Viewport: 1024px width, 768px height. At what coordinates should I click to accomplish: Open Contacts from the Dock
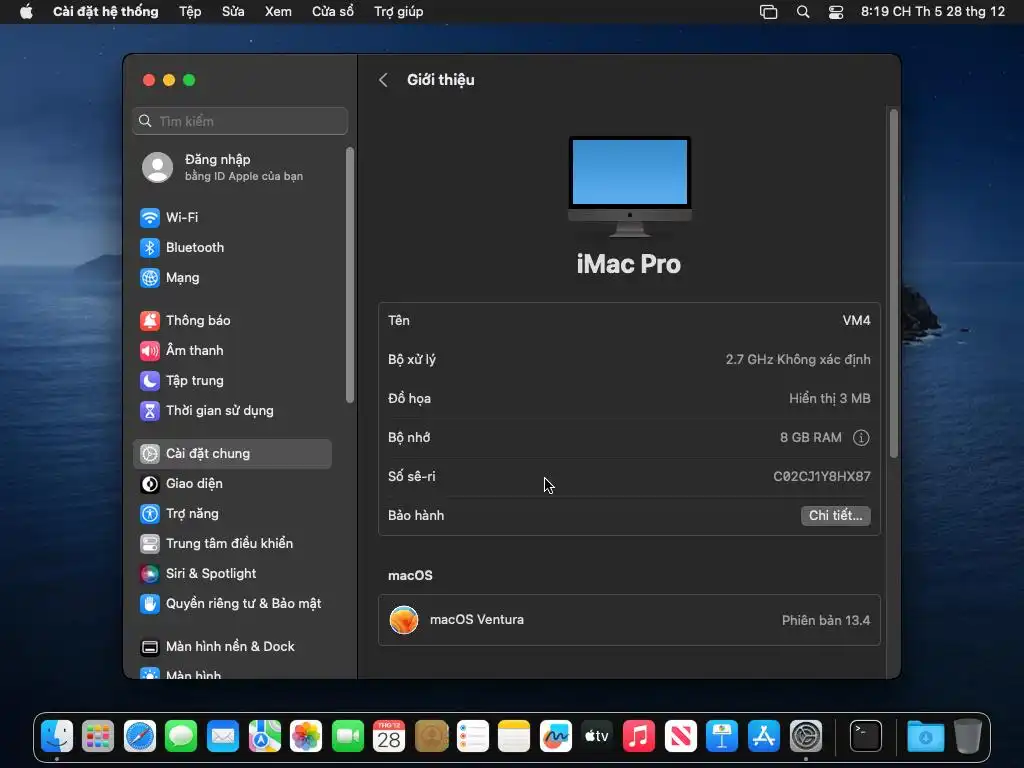pos(431,737)
